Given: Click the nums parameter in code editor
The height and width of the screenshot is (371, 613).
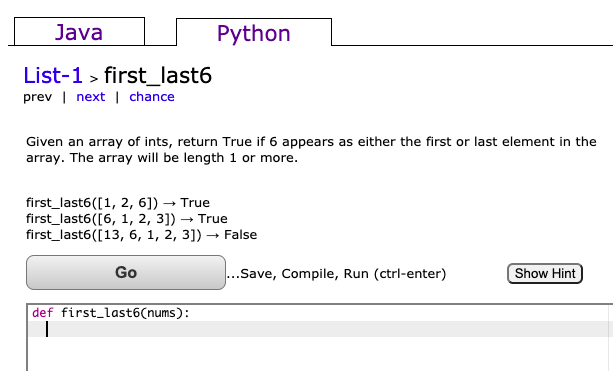Looking at the screenshot, I should click(x=161, y=313).
